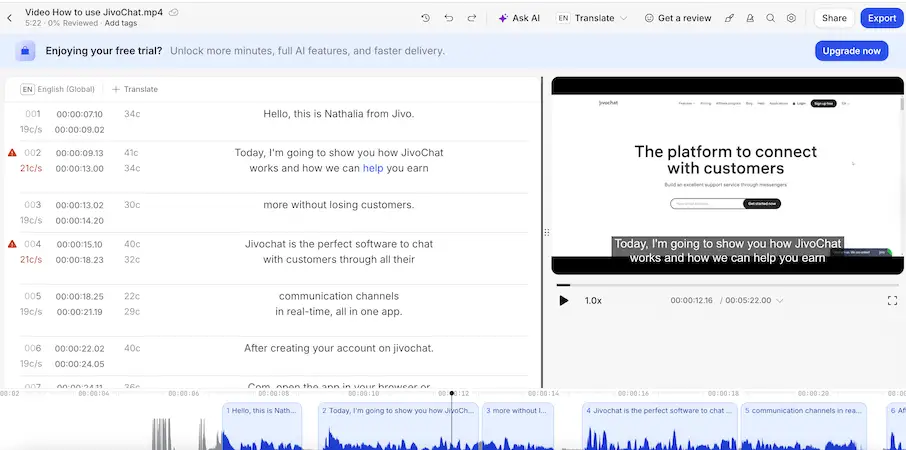Open version history clock icon
906x450 pixels.
pyautogui.click(x=425, y=18)
